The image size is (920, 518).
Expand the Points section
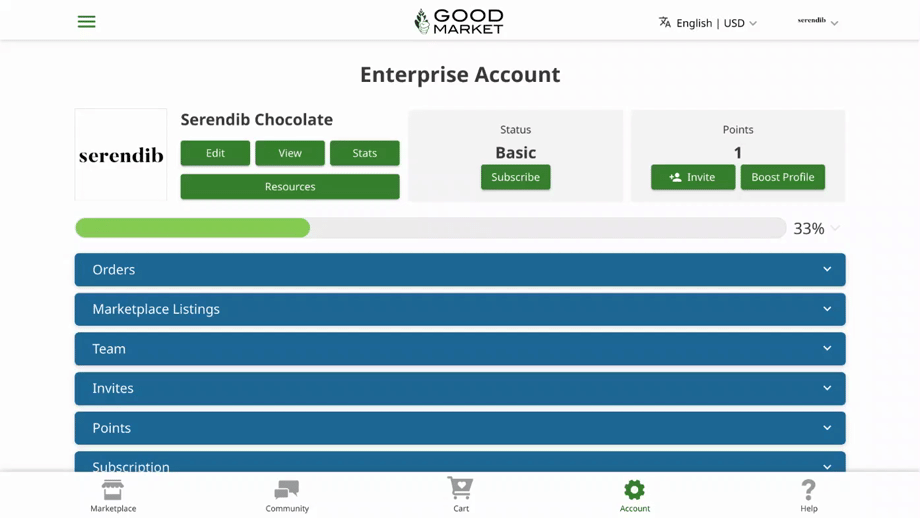[460, 428]
